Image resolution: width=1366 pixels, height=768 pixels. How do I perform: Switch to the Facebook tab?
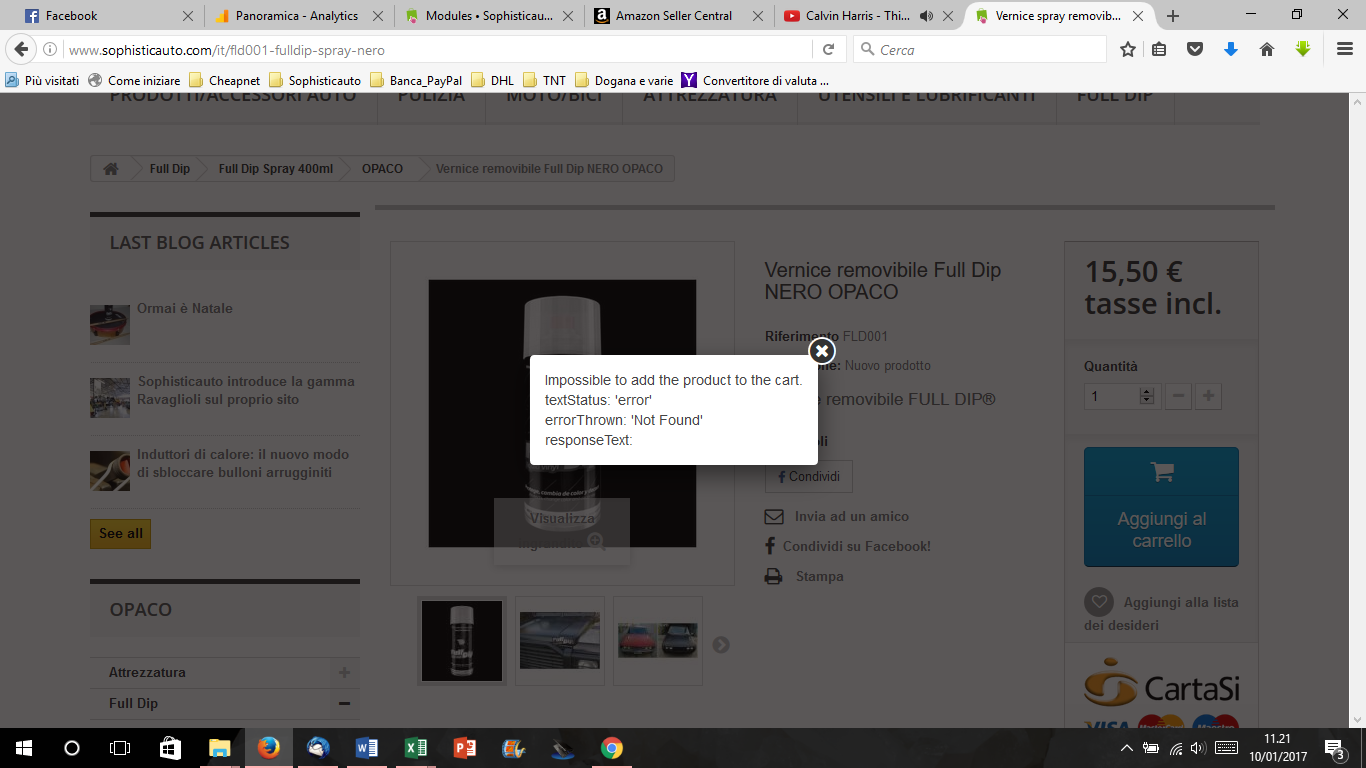coord(103,16)
